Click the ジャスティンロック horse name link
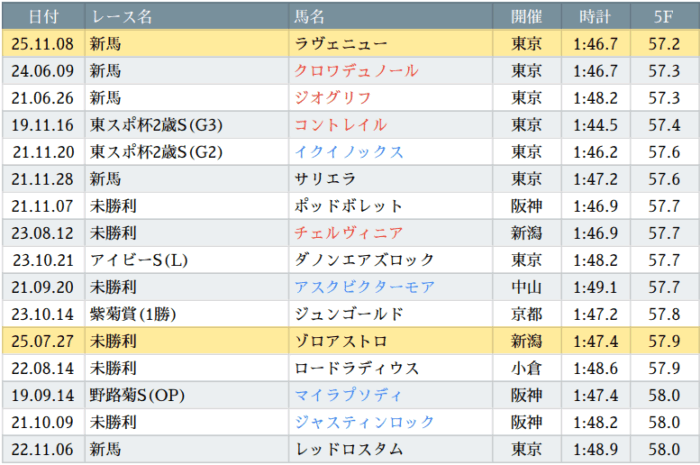The height and width of the screenshot is (465, 700). (364, 422)
